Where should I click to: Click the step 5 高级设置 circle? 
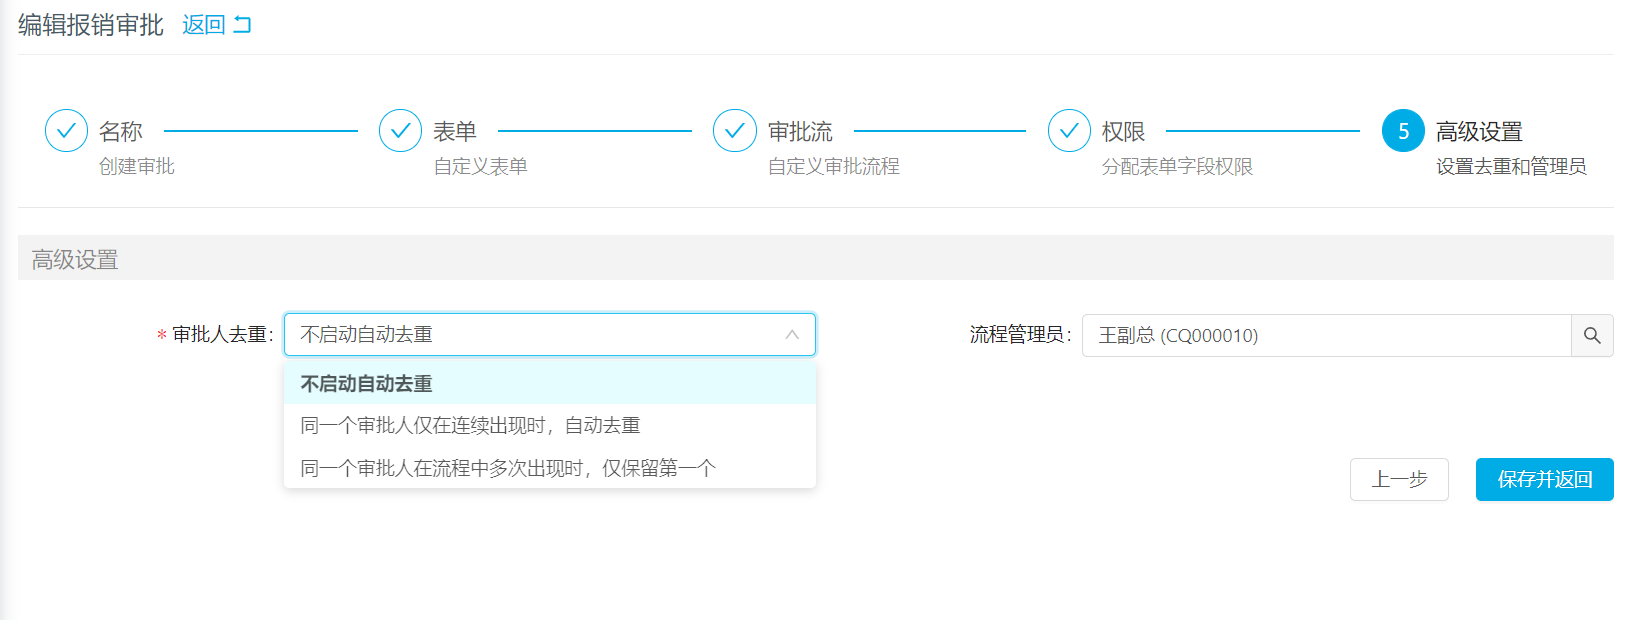pyautogui.click(x=1403, y=131)
